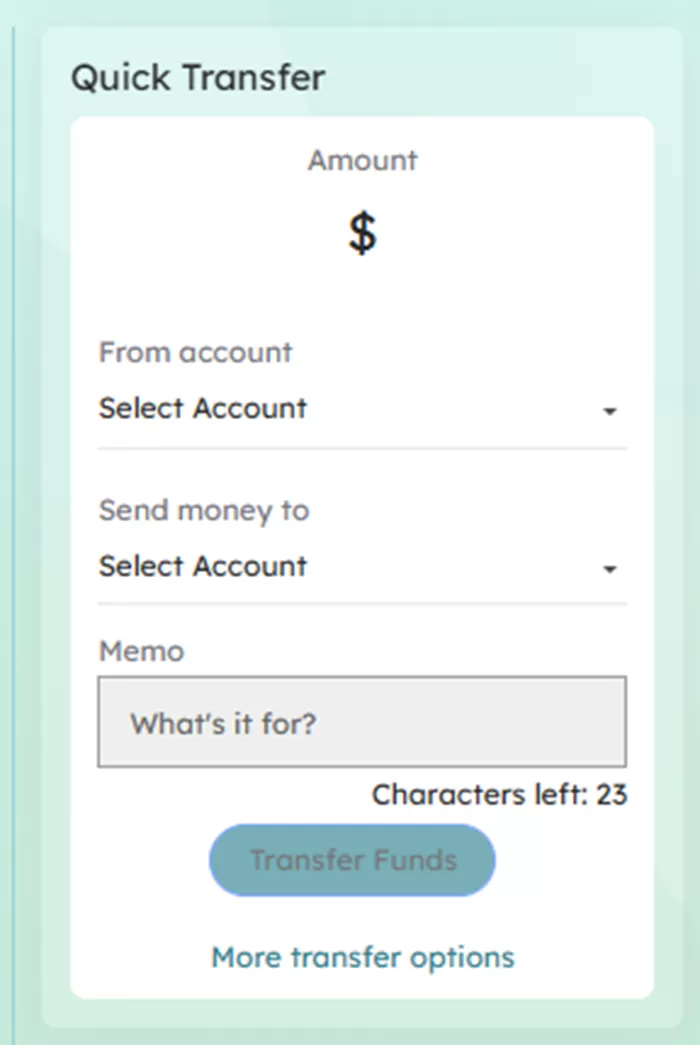700x1045 pixels.
Task: Click the From account field label
Action: [195, 352]
